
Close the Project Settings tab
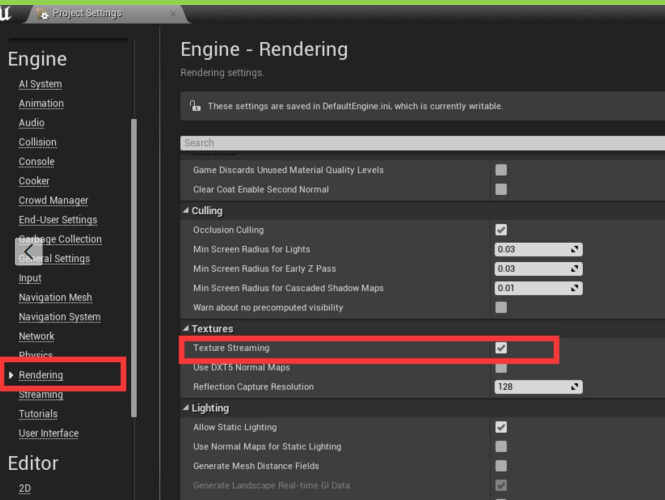click(173, 14)
